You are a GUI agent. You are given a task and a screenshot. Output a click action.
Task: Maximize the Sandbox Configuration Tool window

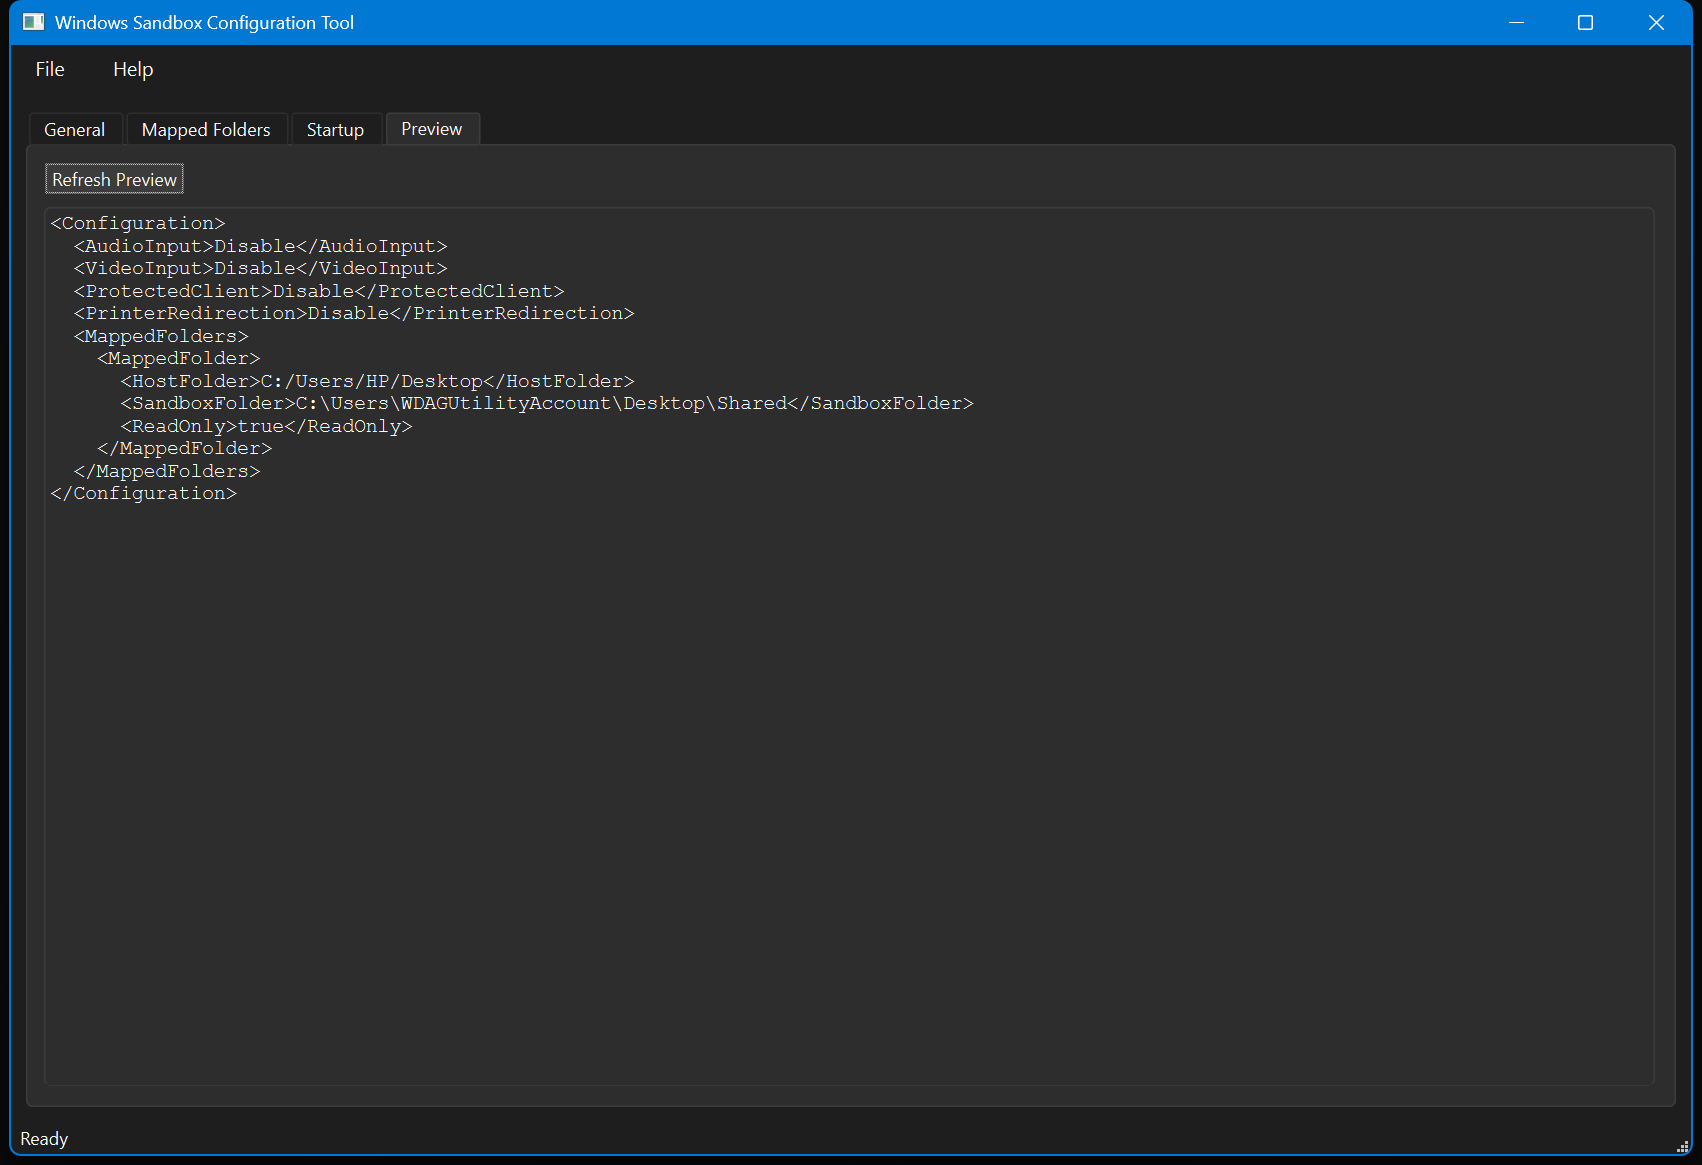coord(1586,22)
